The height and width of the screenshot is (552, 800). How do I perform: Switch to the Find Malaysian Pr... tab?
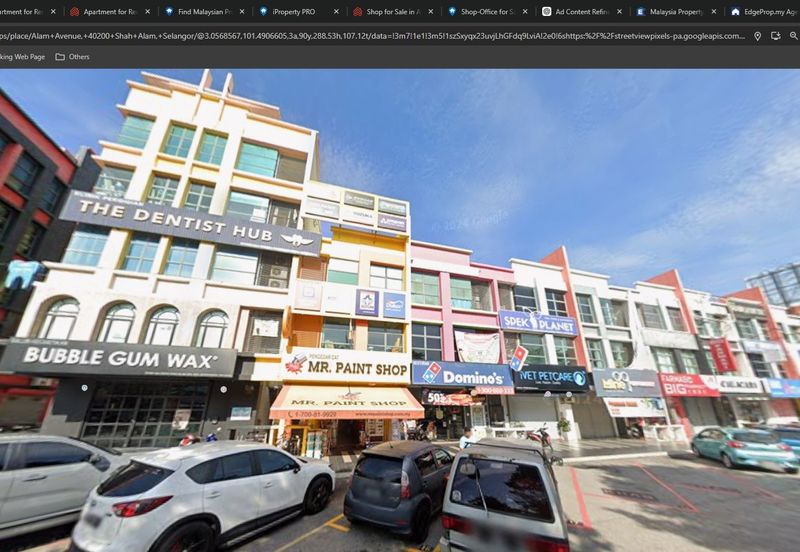pyautogui.click(x=203, y=12)
